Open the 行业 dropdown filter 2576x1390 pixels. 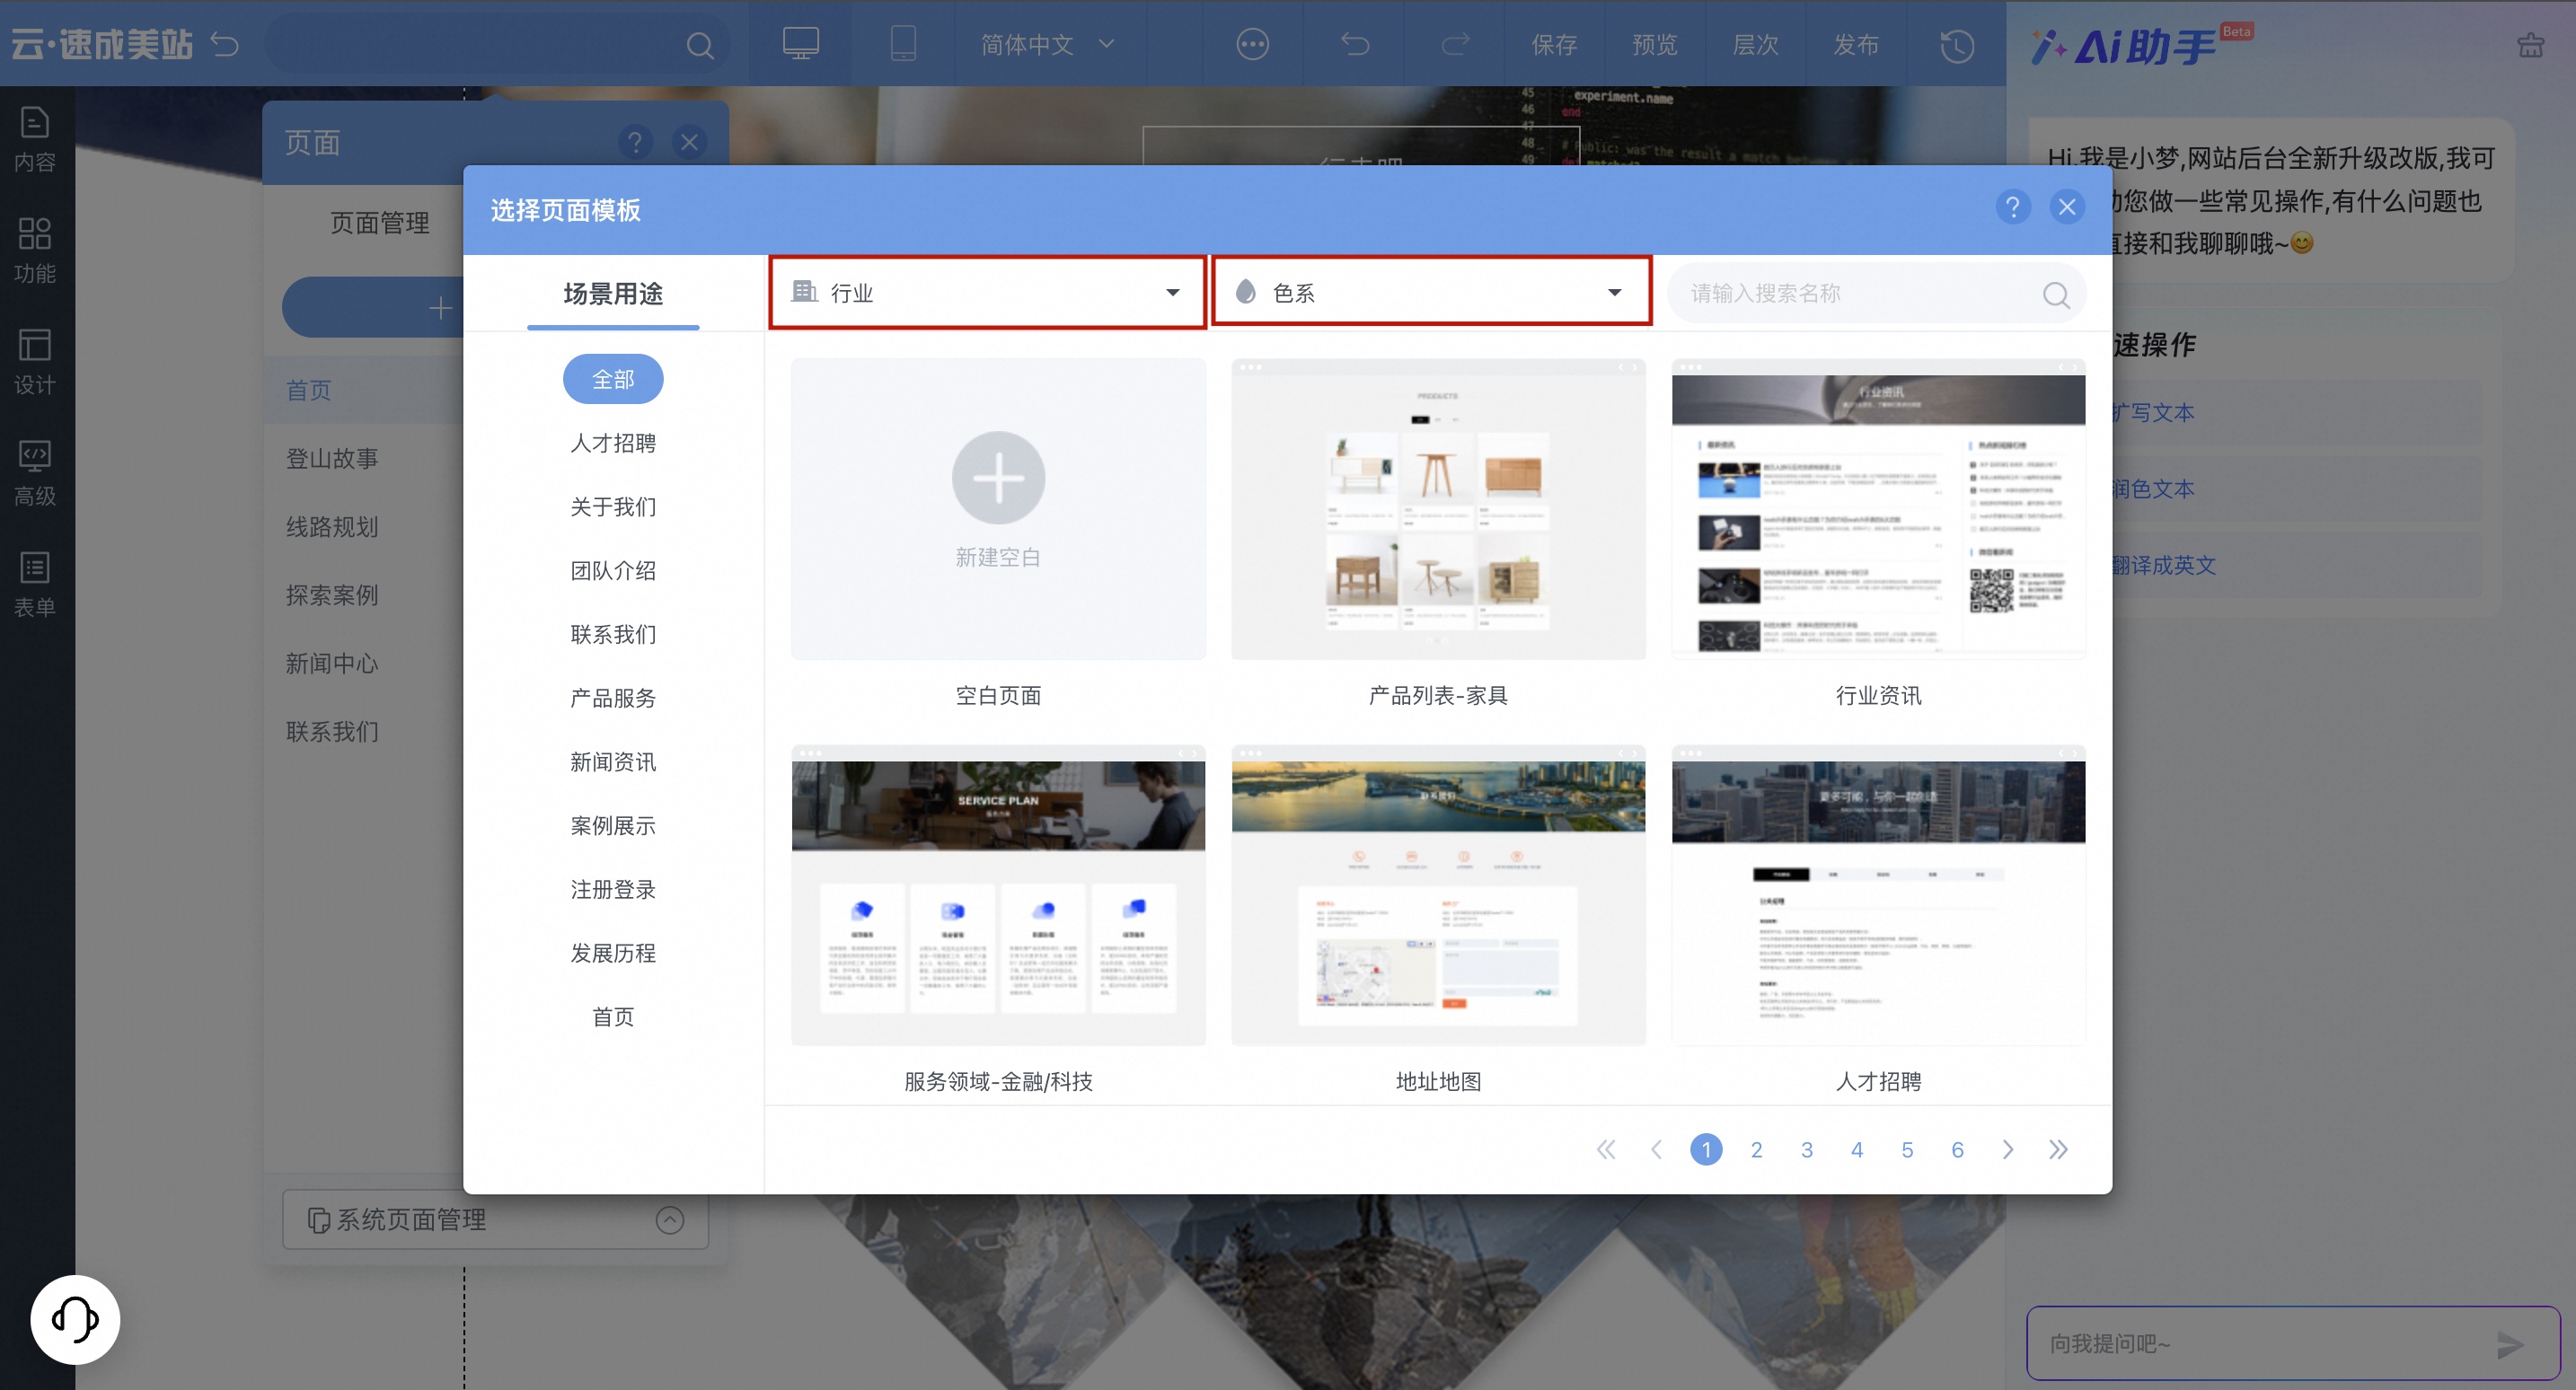(987, 292)
